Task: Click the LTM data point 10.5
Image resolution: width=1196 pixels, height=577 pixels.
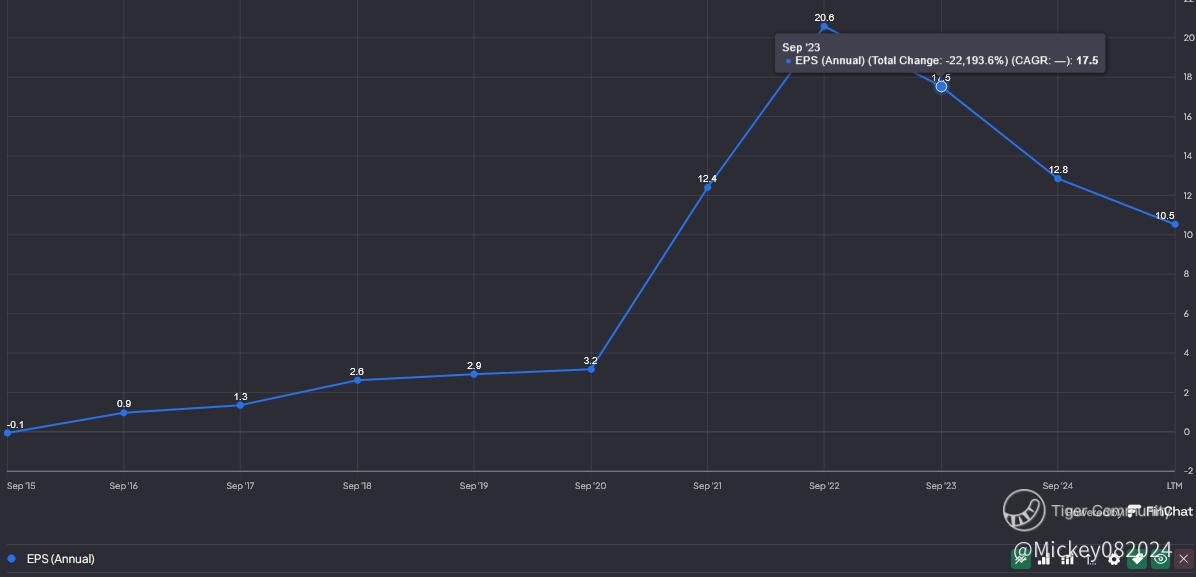Action: [1175, 224]
